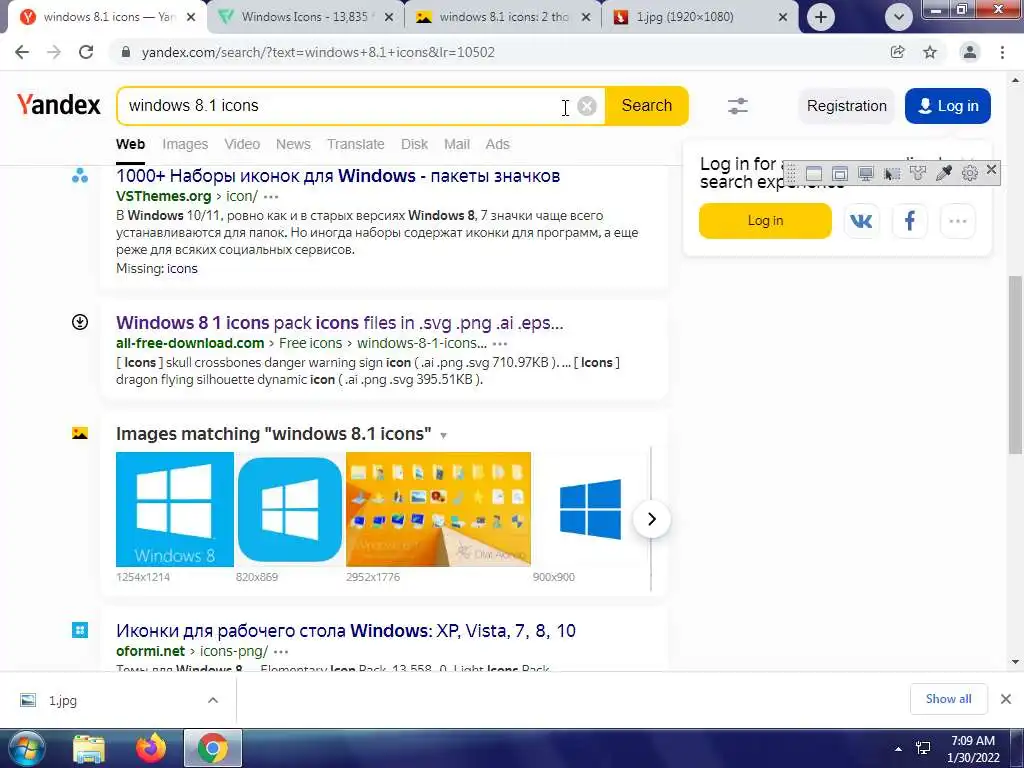
Task: Open the Images matching dropdown triangle
Action: click(443, 436)
